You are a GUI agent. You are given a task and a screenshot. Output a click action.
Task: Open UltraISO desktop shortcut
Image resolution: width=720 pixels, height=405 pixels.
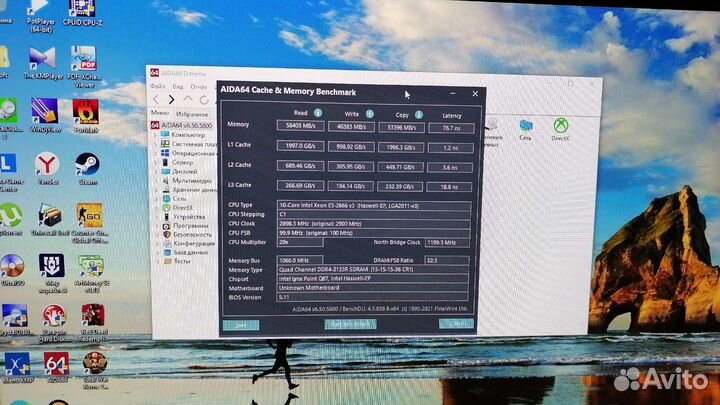coord(12,270)
